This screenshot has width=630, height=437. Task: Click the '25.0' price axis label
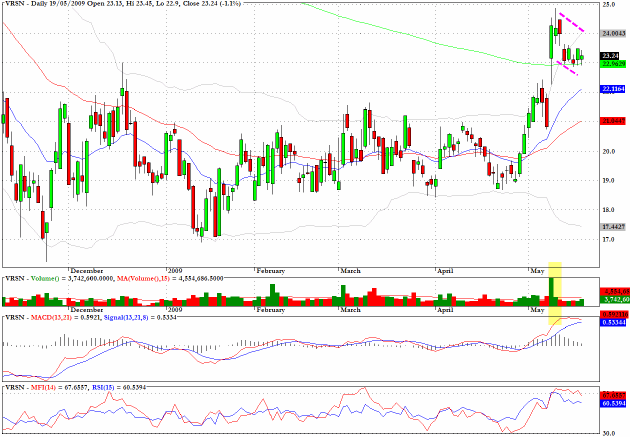[x=609, y=4]
